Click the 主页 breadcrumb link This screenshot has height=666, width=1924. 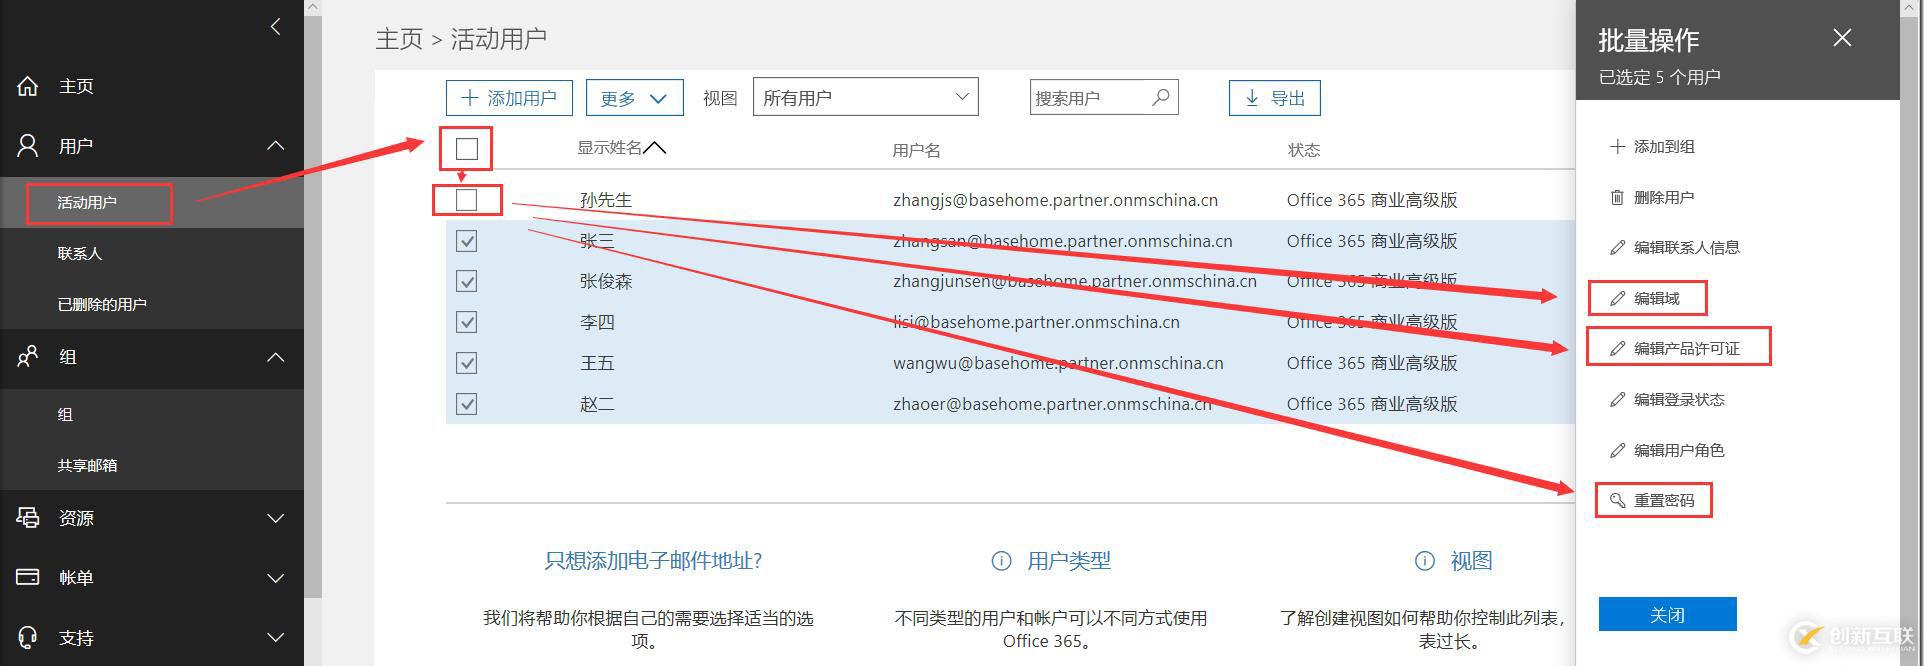(x=399, y=39)
